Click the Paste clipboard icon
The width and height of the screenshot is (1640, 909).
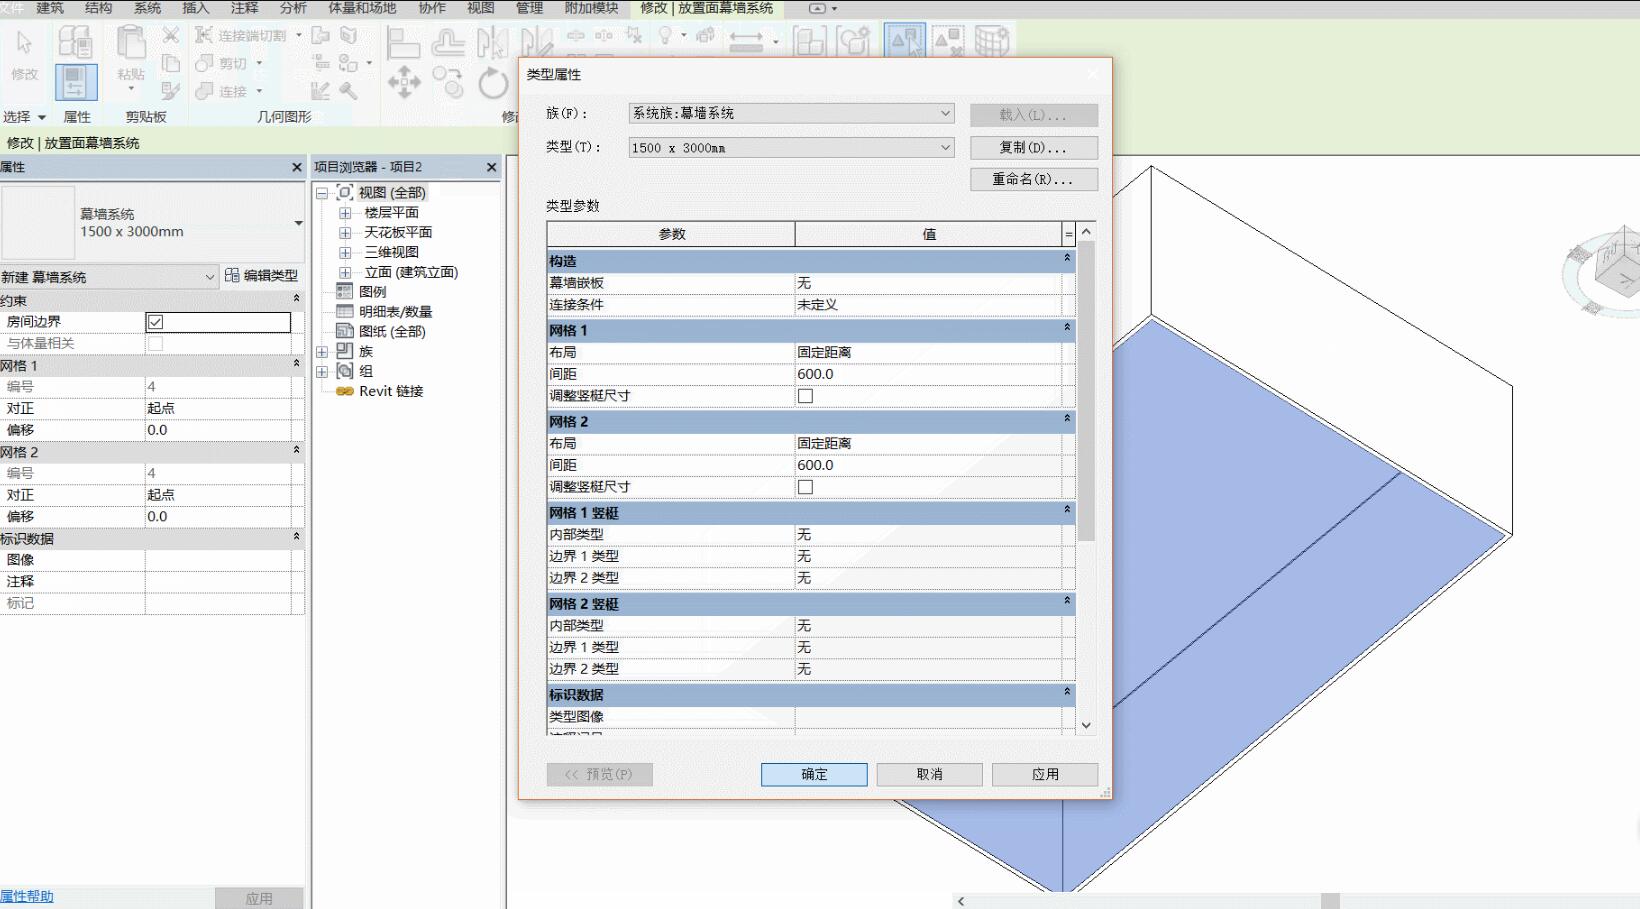point(131,45)
